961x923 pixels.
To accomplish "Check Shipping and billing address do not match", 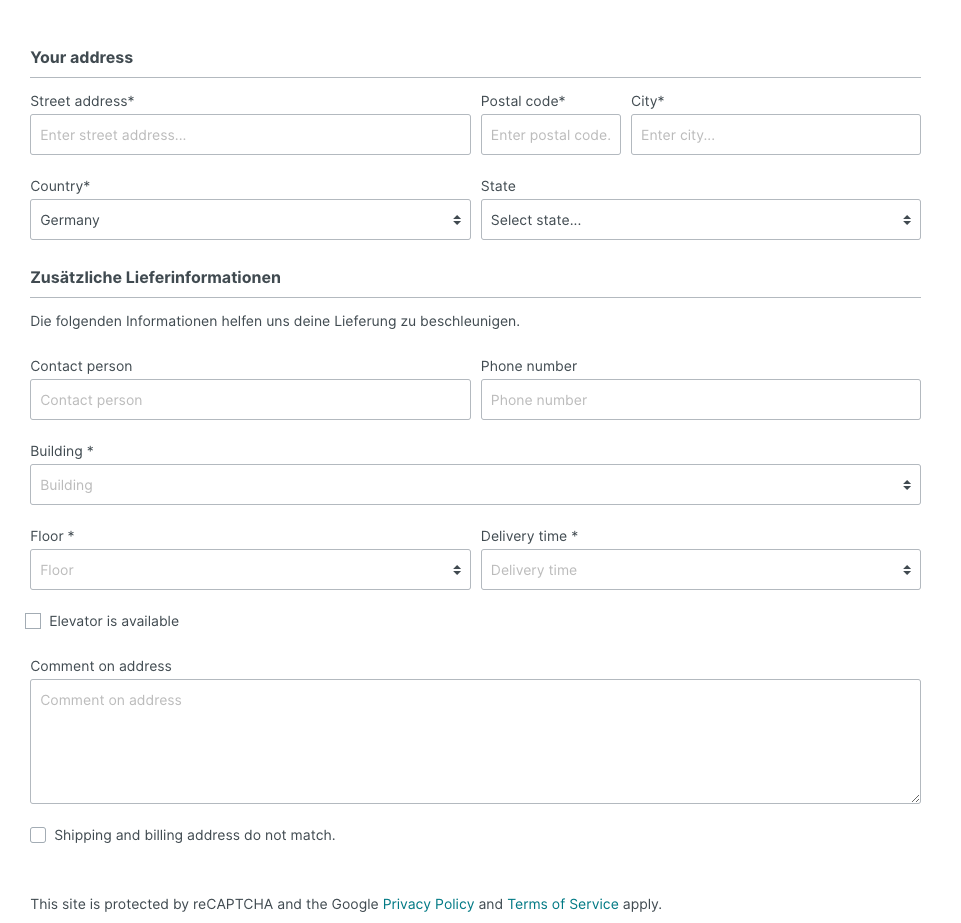I will tap(38, 835).
